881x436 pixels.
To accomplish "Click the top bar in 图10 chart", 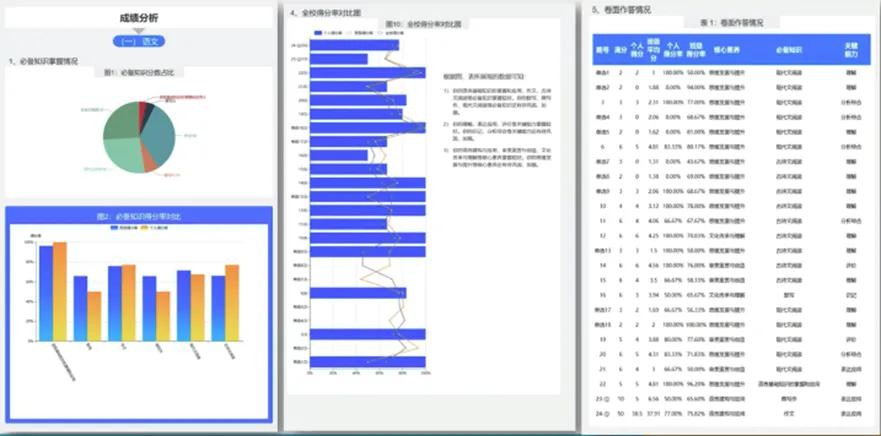I will [355, 45].
